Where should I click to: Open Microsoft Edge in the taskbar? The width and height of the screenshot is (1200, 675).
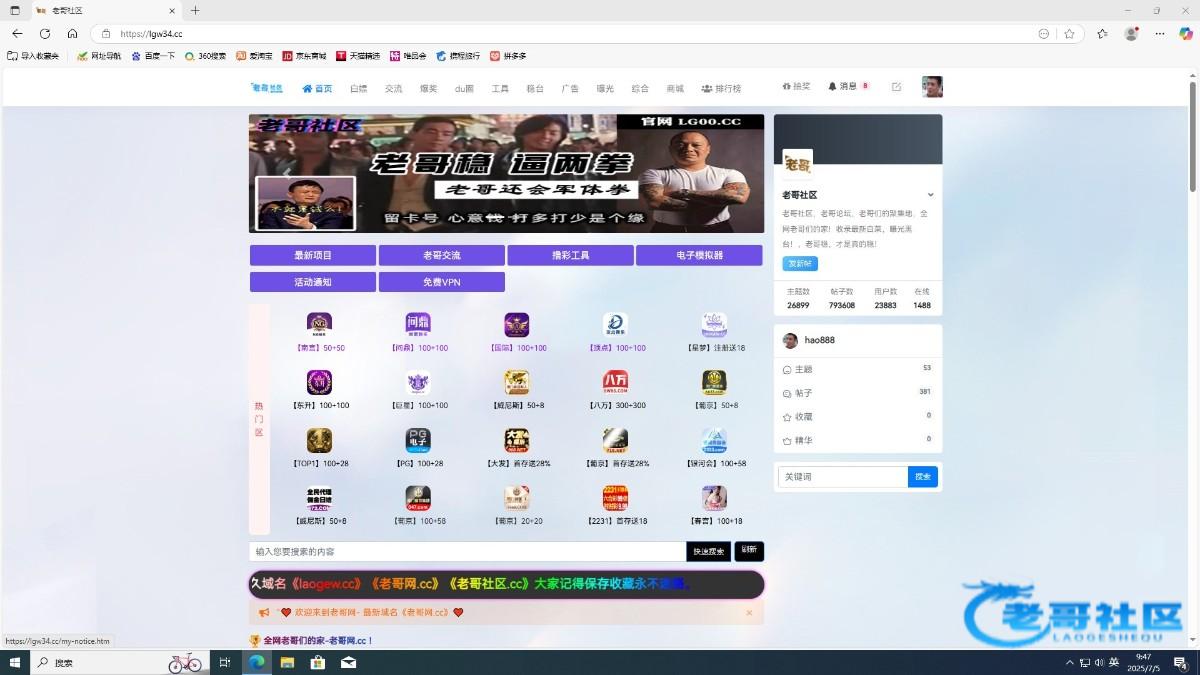click(x=256, y=662)
